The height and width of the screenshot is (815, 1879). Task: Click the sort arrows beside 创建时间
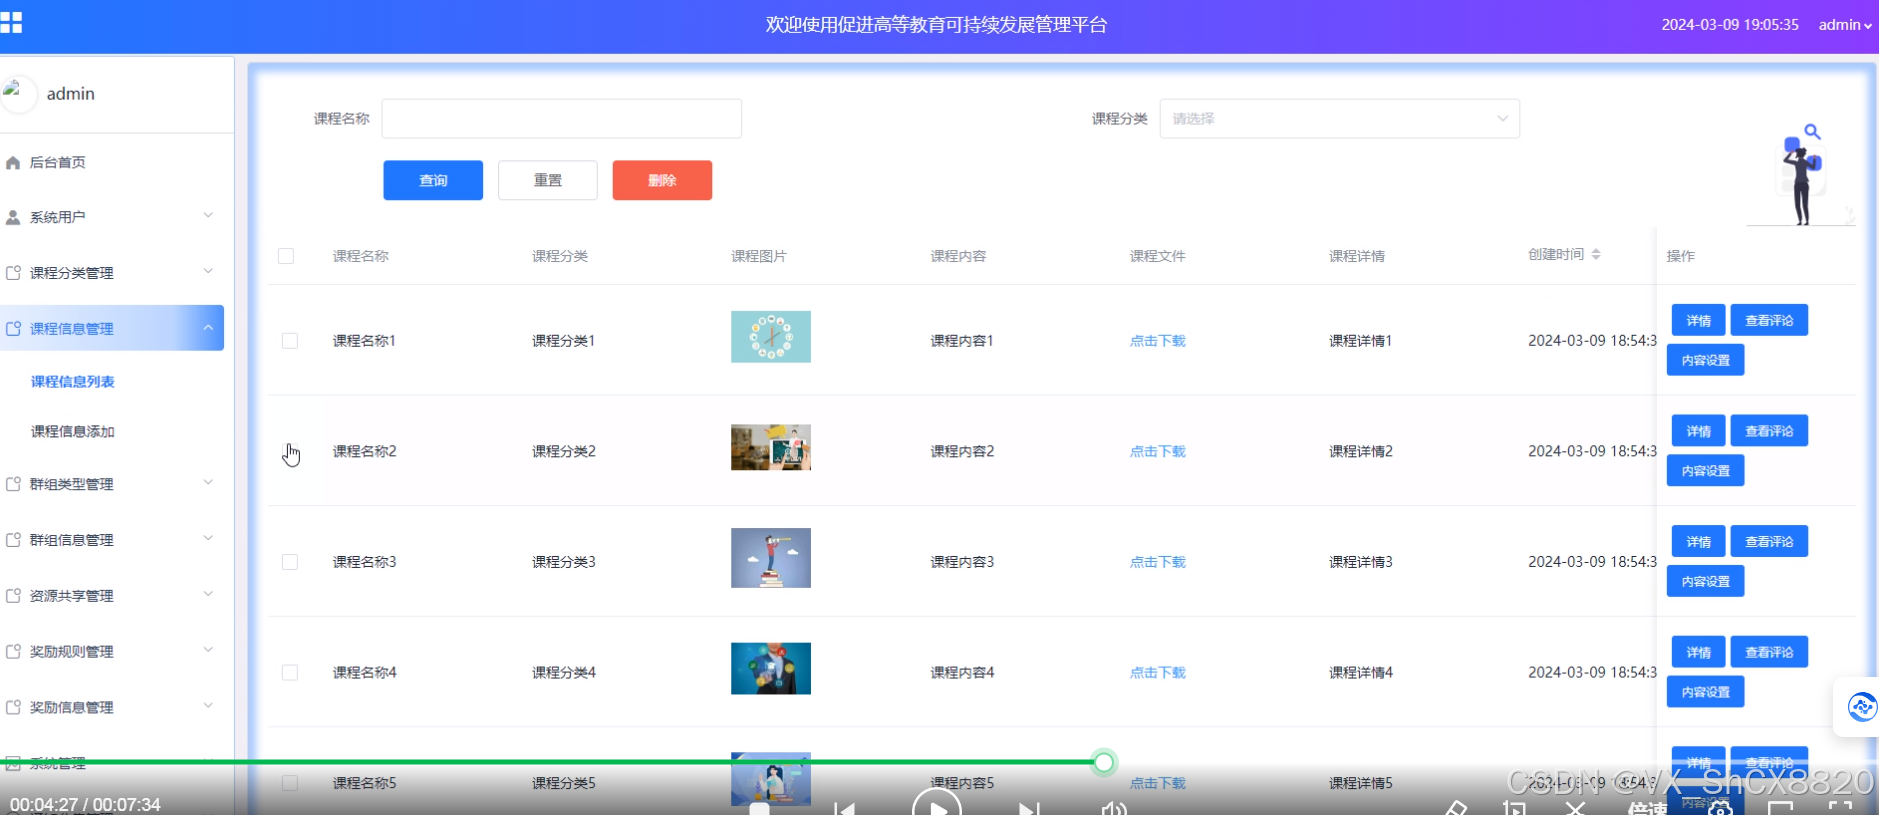click(x=1596, y=255)
